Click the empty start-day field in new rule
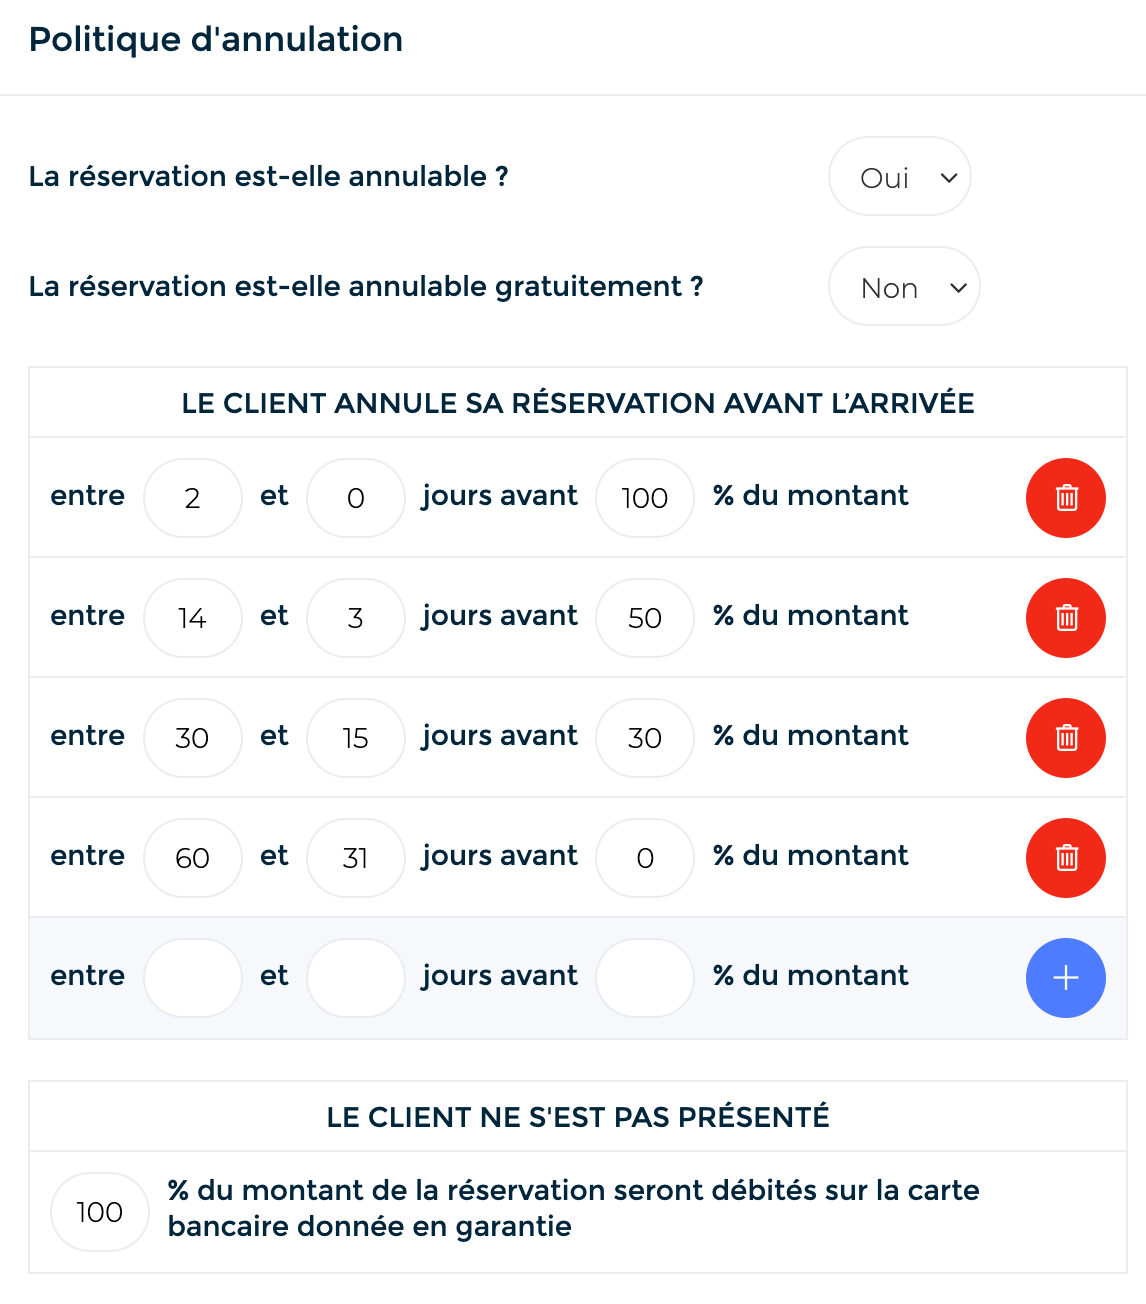1146x1304 pixels. pos(193,978)
